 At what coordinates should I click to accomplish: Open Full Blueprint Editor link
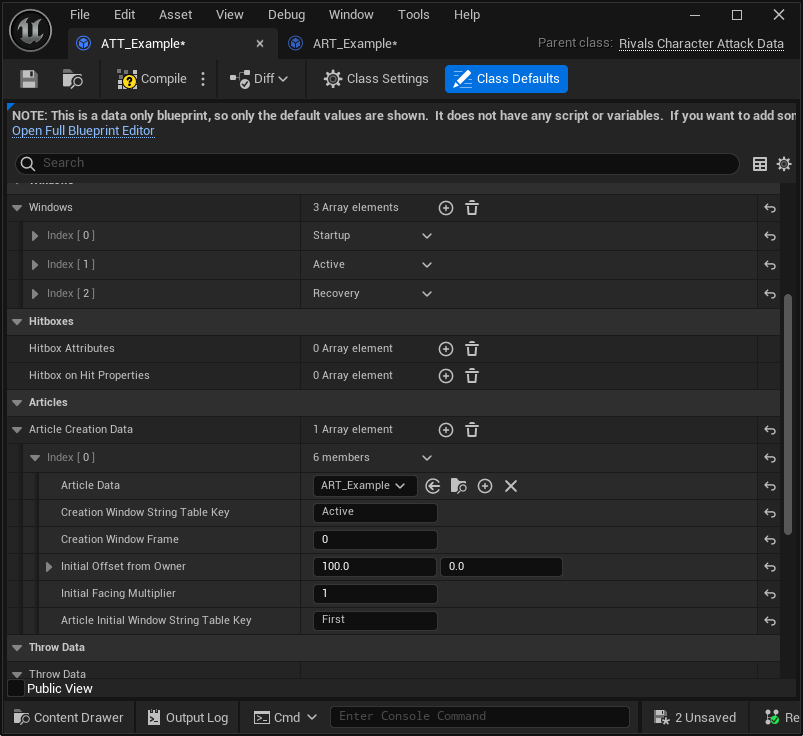[83, 131]
